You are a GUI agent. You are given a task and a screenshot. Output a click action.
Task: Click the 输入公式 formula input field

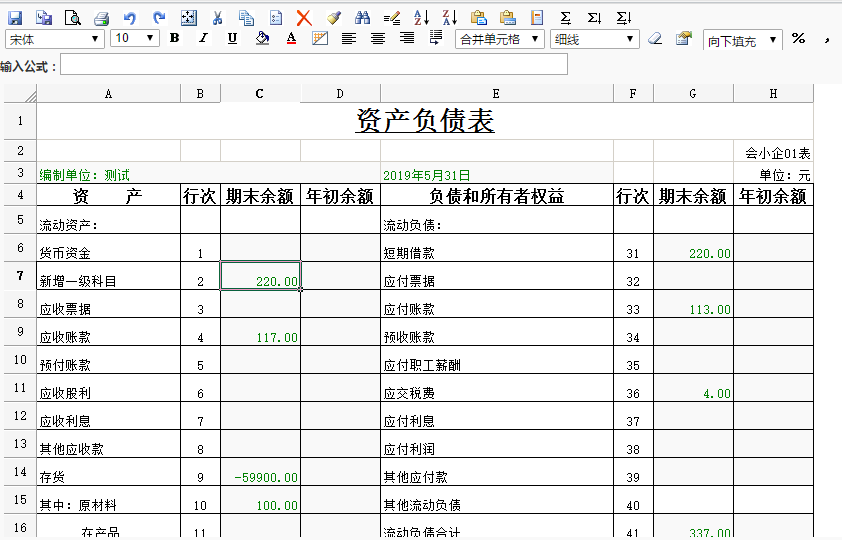coord(313,65)
